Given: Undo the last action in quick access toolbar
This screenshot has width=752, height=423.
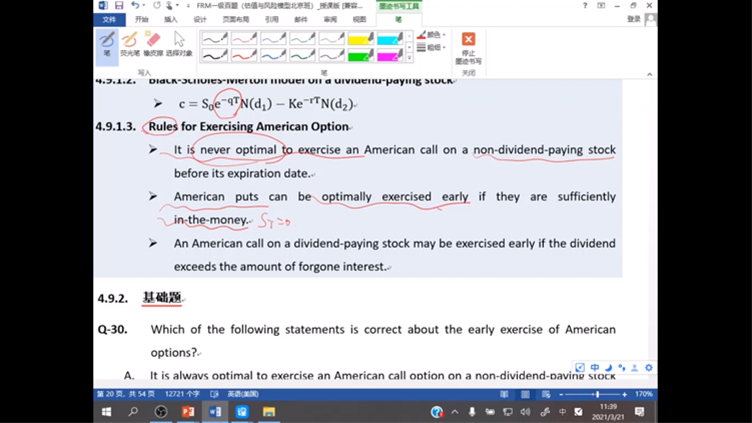Looking at the screenshot, I should coord(135,5).
